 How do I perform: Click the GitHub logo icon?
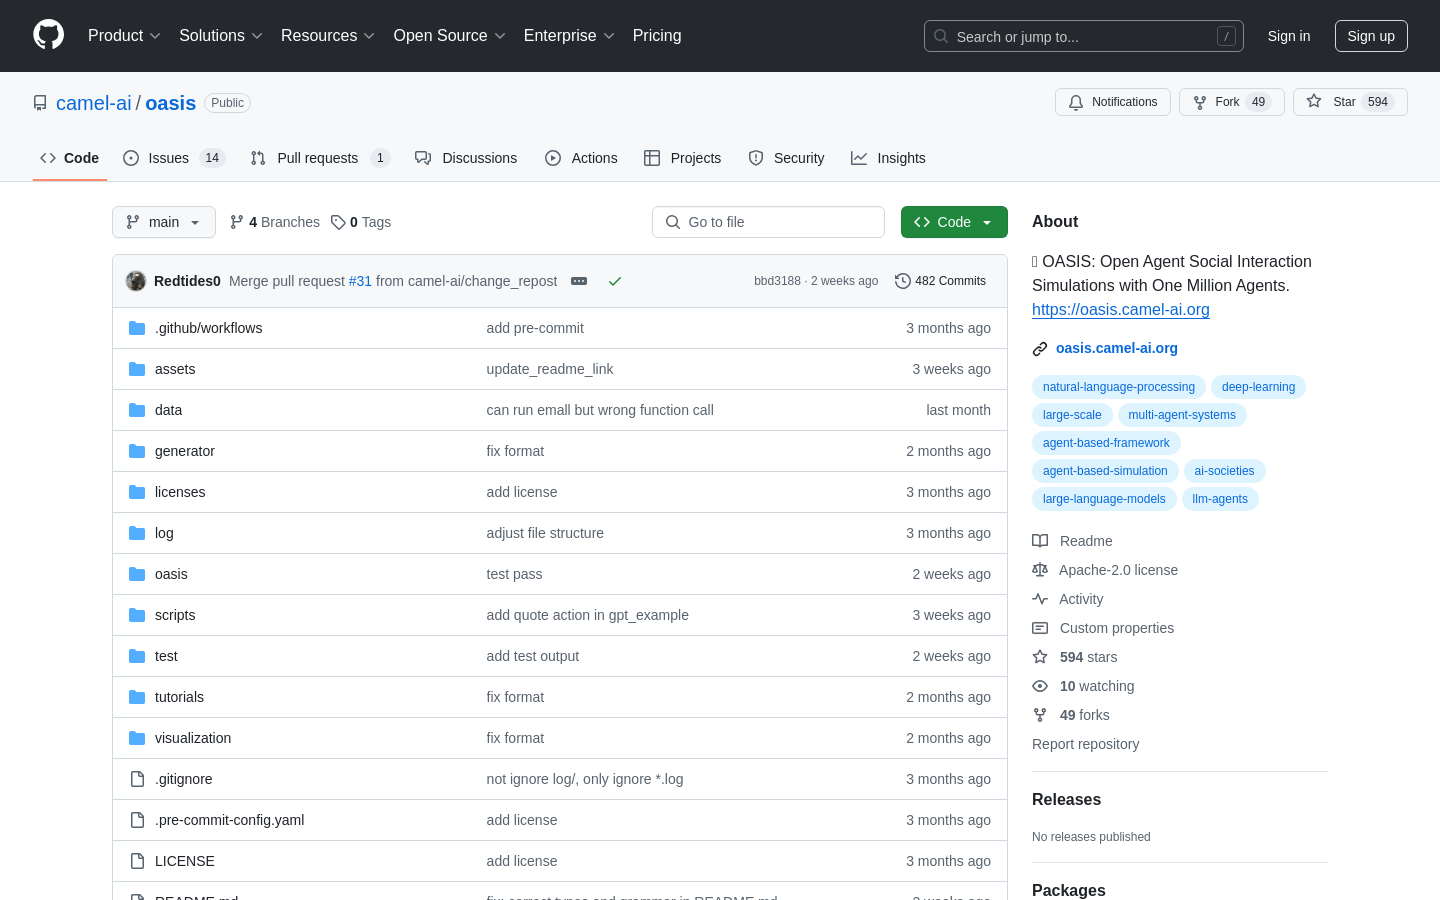coord(49,35)
